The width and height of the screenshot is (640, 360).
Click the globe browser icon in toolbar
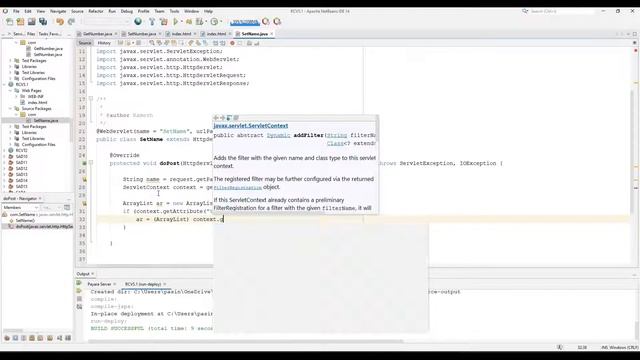(x=138, y=22)
